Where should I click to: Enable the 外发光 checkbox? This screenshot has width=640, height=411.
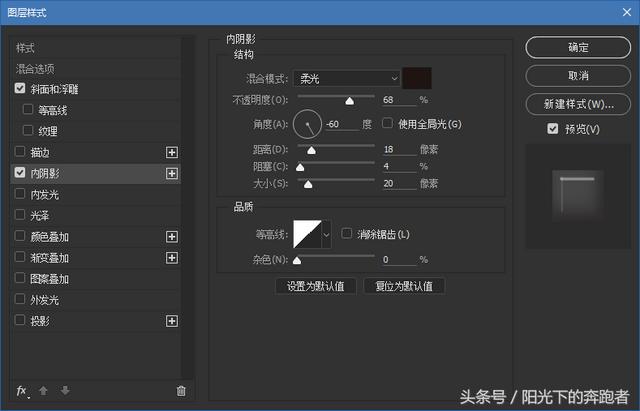[x=20, y=299]
